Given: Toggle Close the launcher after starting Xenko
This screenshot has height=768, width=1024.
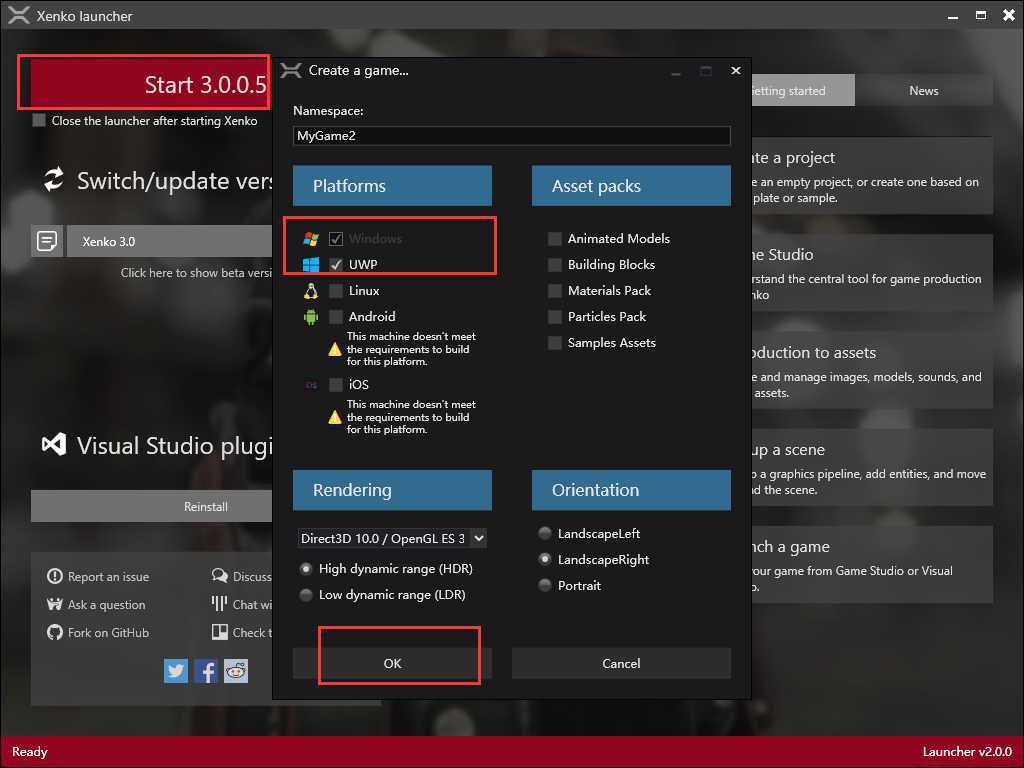Looking at the screenshot, I should coord(39,120).
